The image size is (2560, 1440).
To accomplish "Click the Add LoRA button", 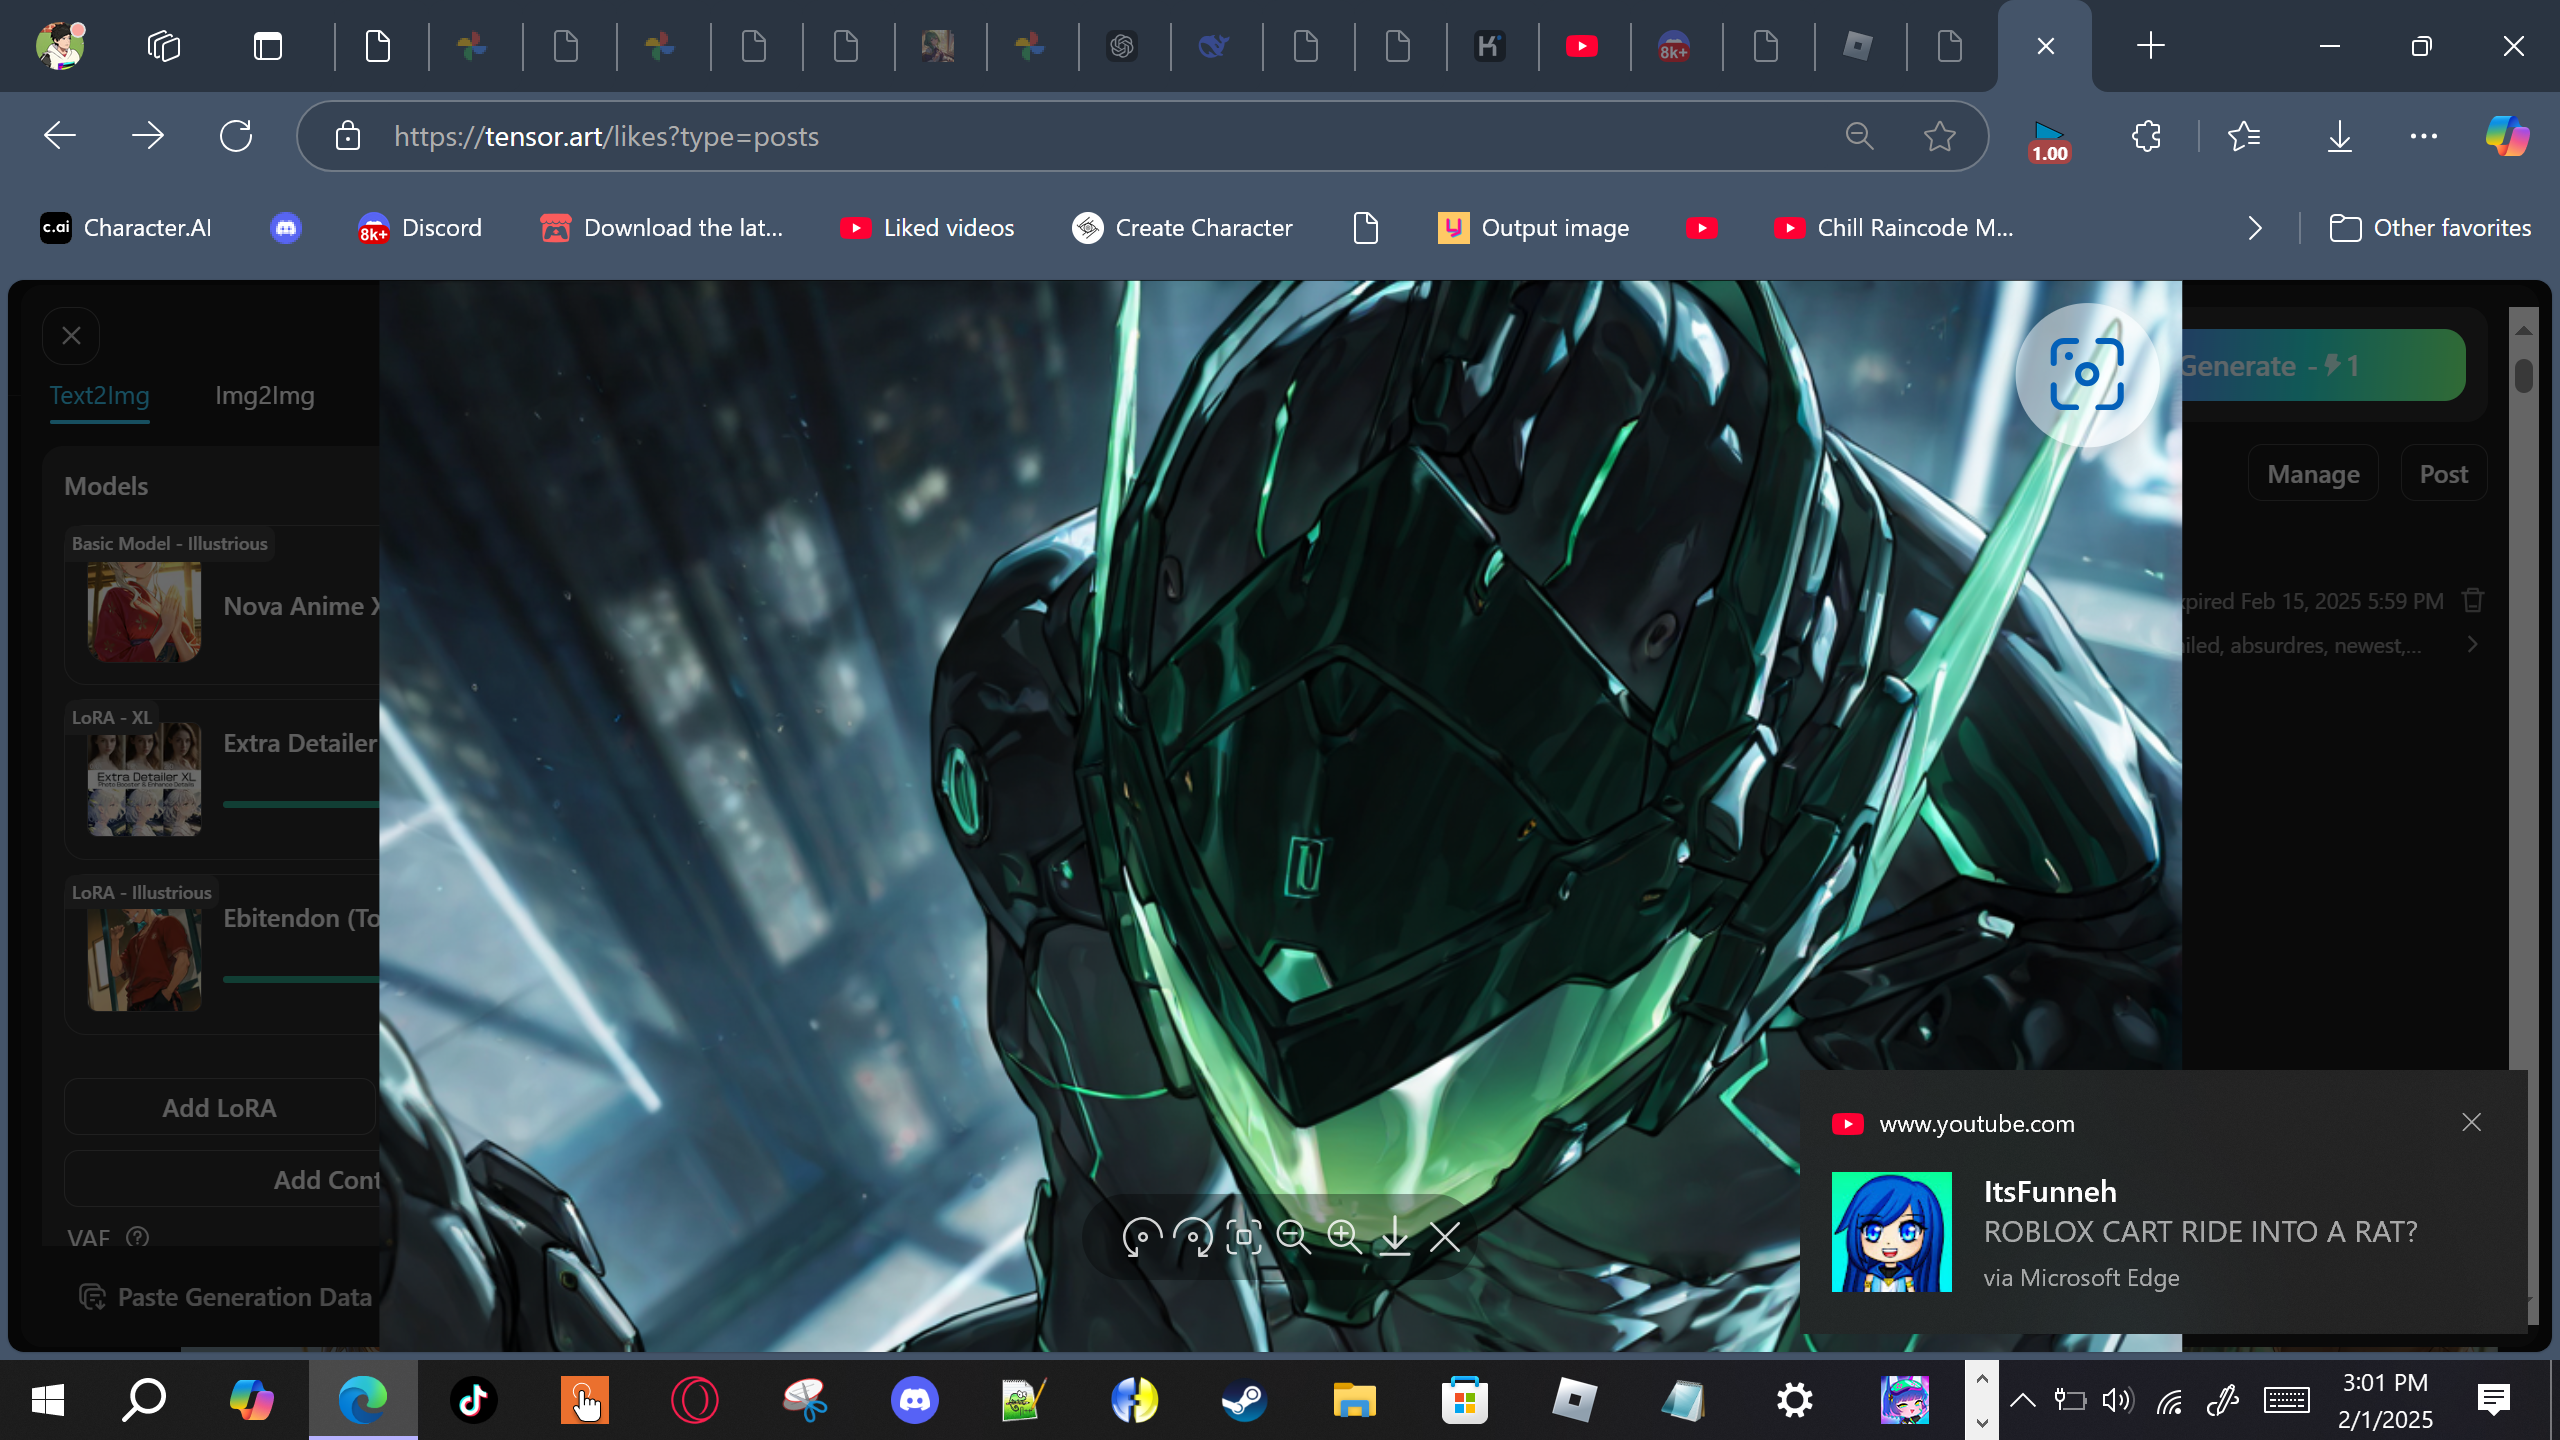I will click(x=219, y=1107).
